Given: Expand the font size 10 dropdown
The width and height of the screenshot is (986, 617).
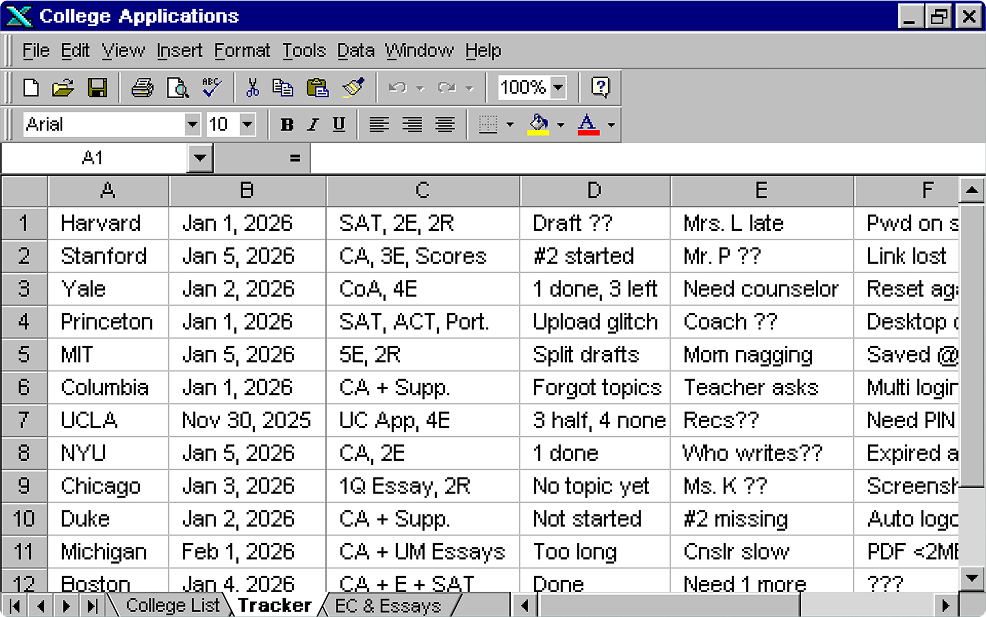Looking at the screenshot, I should tap(247, 125).
